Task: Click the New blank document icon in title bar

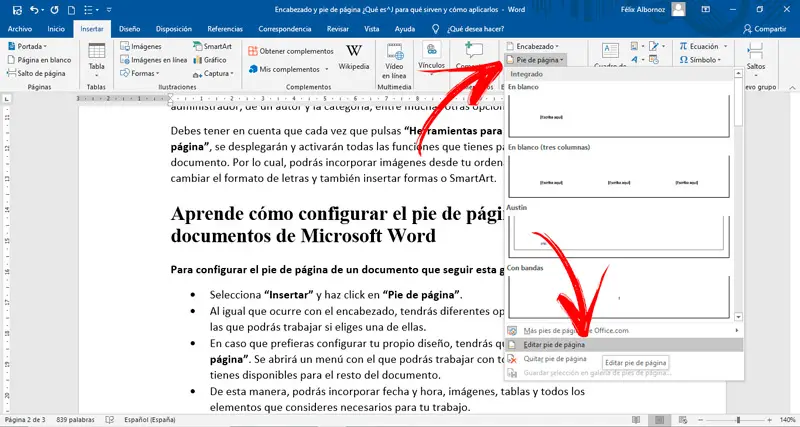Action: pyautogui.click(x=71, y=10)
